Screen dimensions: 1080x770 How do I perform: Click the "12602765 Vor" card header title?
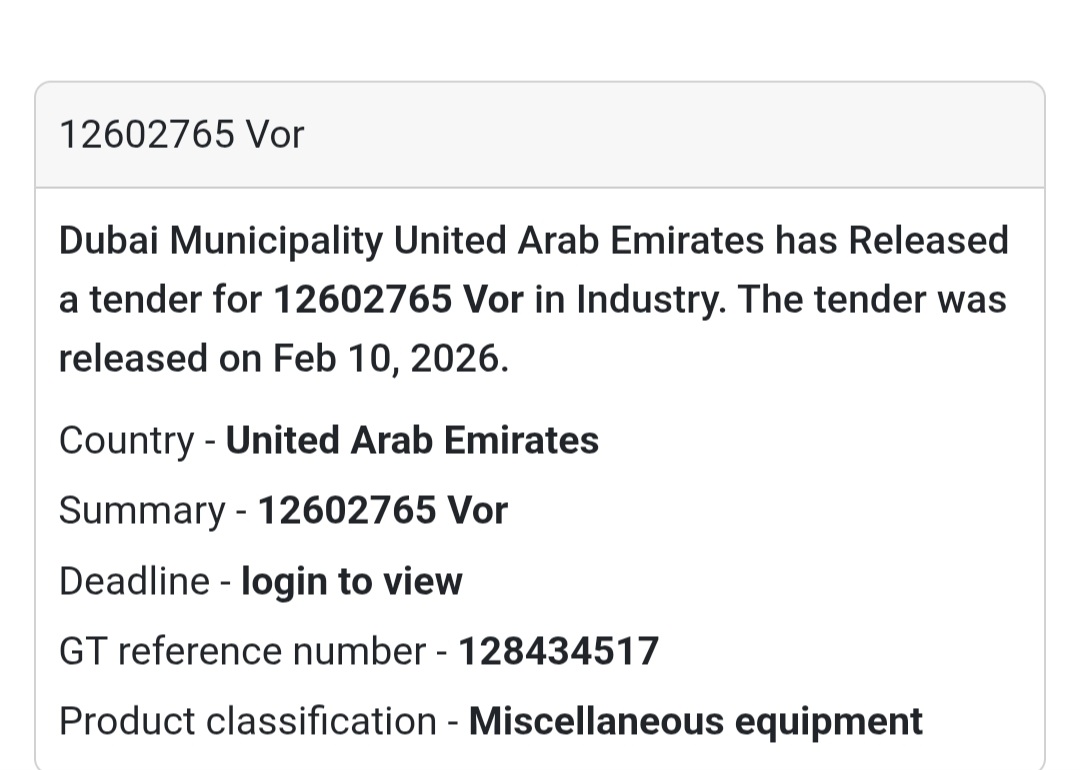coord(181,134)
